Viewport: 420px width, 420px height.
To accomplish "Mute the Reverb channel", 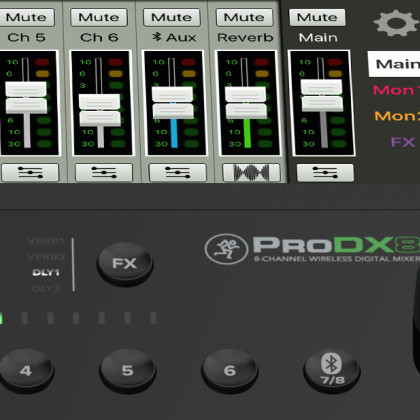I will coord(244,17).
